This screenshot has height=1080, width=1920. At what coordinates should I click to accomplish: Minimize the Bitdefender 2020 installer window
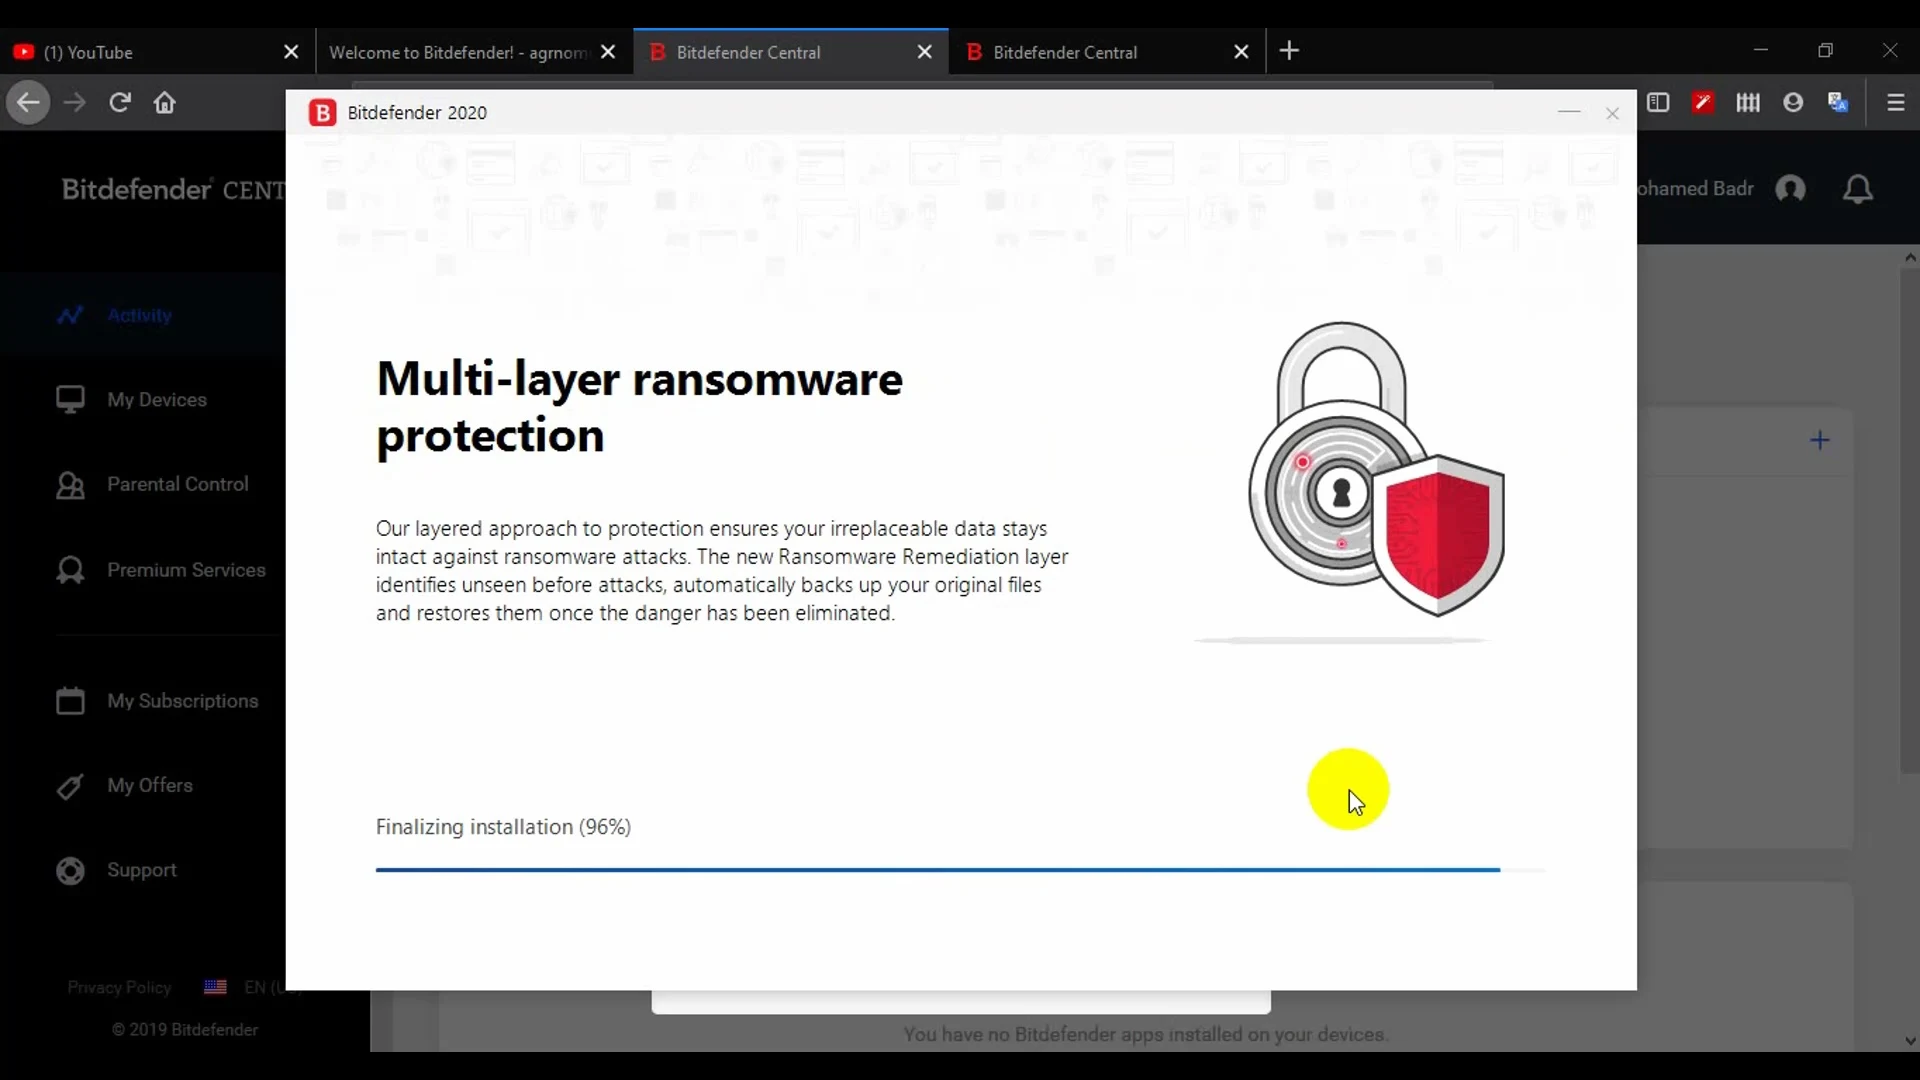pos(1569,113)
